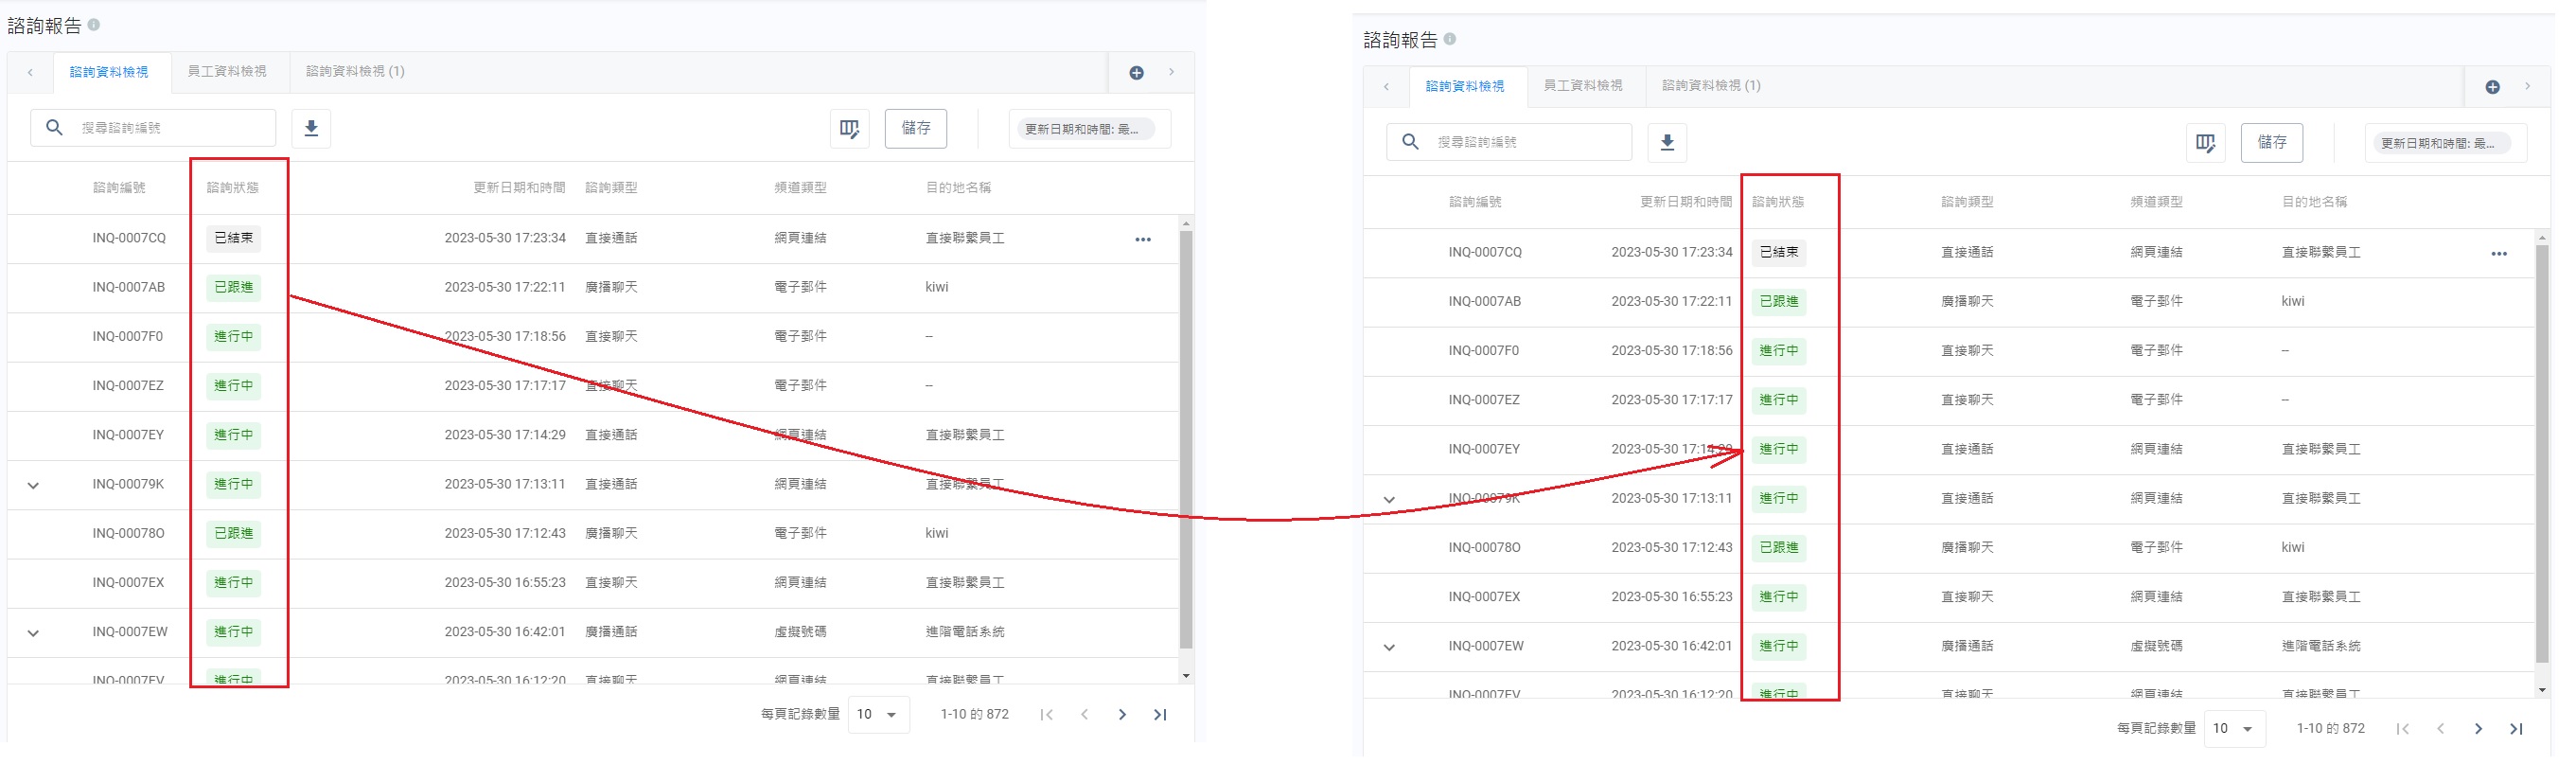2576x764 pixels.
Task: Focus the 搜尋諮詢編號 search field in right panel
Action: [x=1525, y=143]
